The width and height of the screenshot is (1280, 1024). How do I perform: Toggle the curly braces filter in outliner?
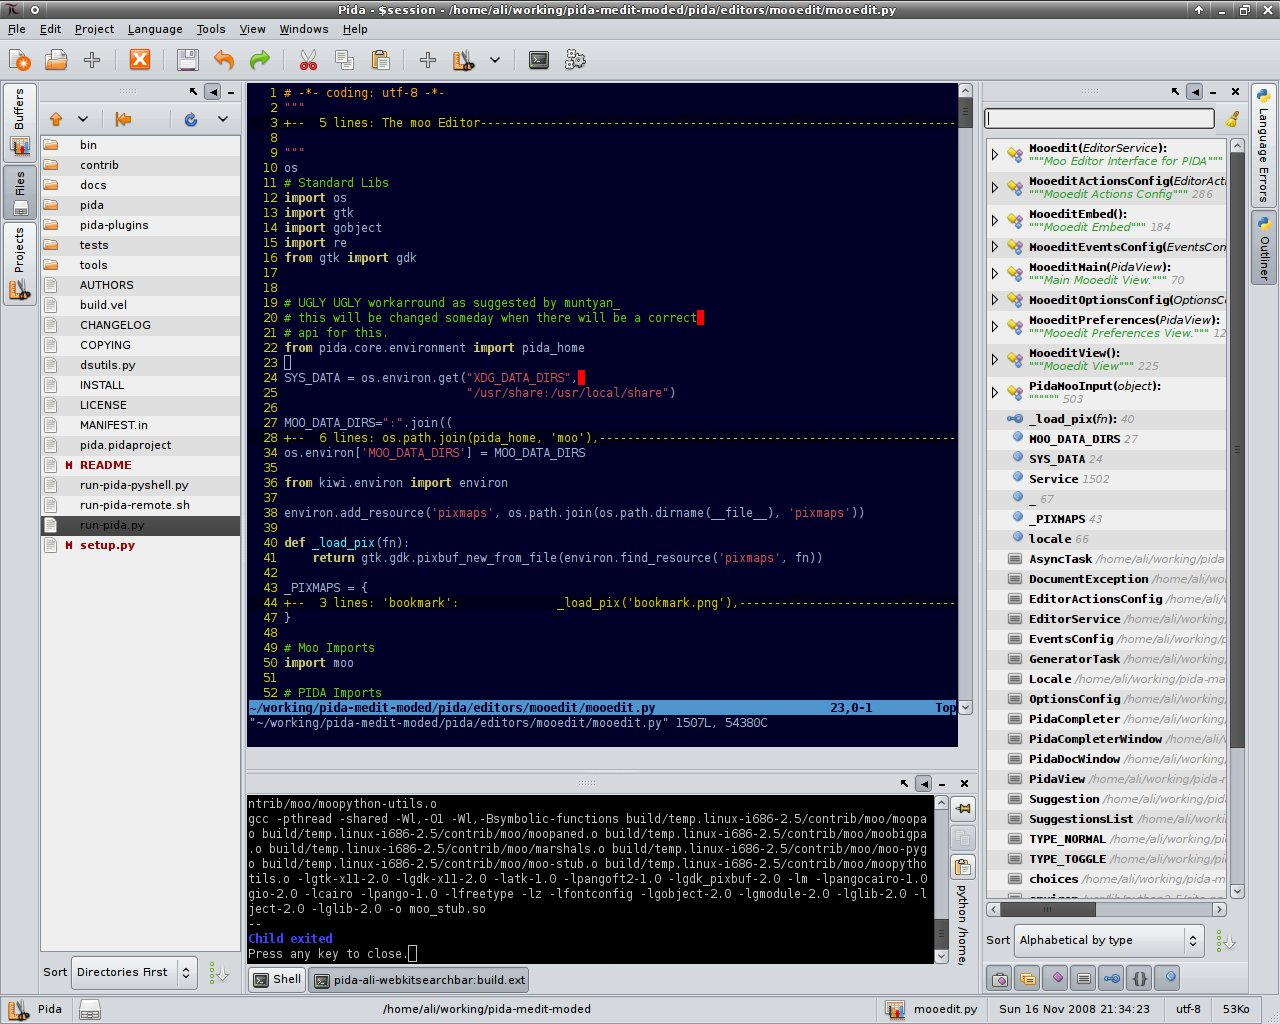(1139, 978)
